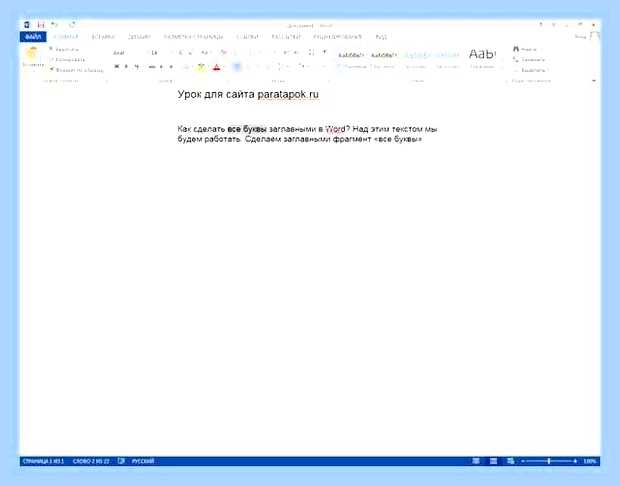This screenshot has width=620, height=486.
Task: Open the ФАЙЛ tab
Action: click(33, 37)
